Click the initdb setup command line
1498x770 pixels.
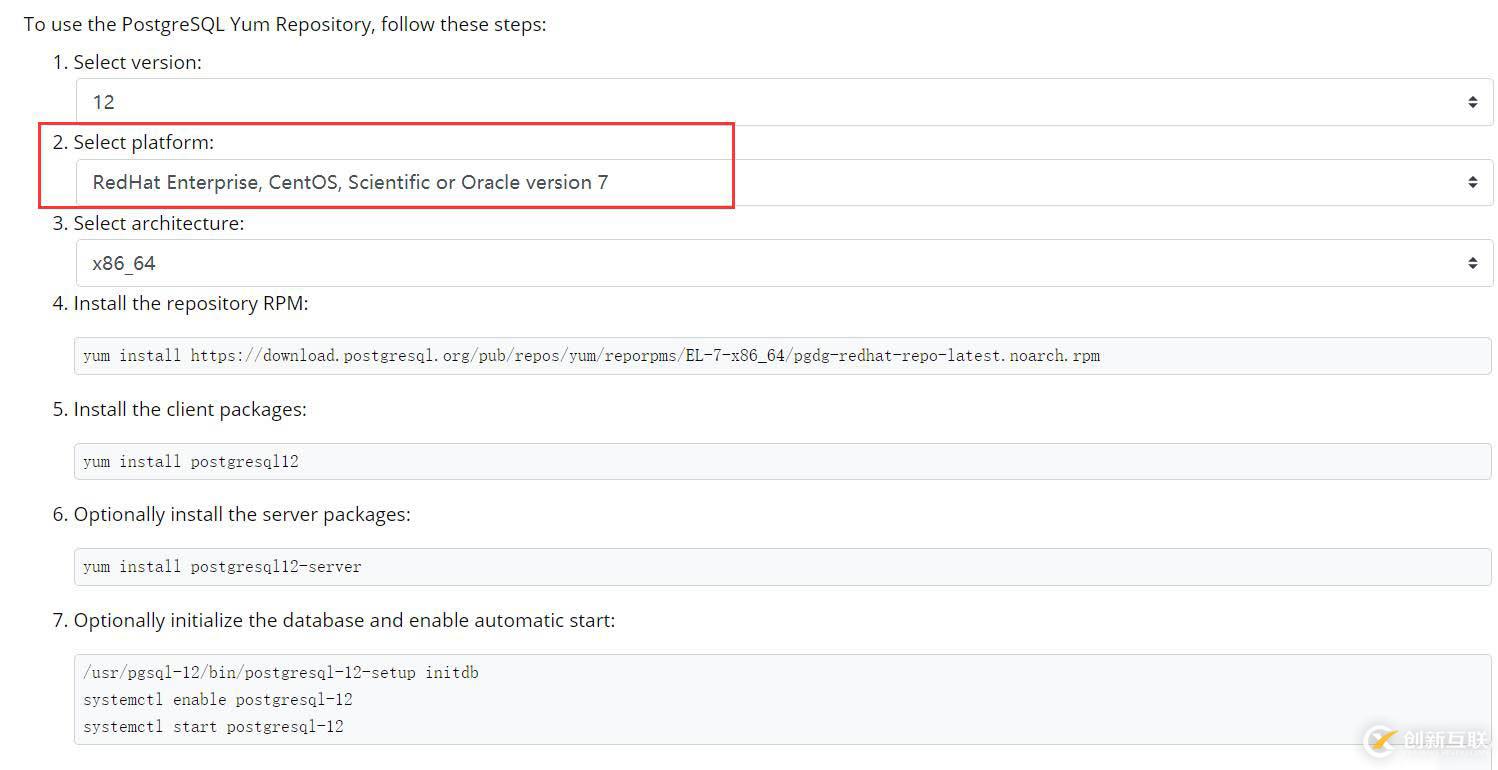[281, 673]
